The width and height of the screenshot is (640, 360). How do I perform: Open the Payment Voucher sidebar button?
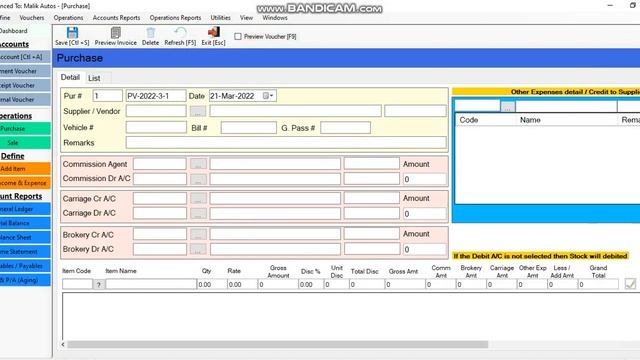click(25, 71)
